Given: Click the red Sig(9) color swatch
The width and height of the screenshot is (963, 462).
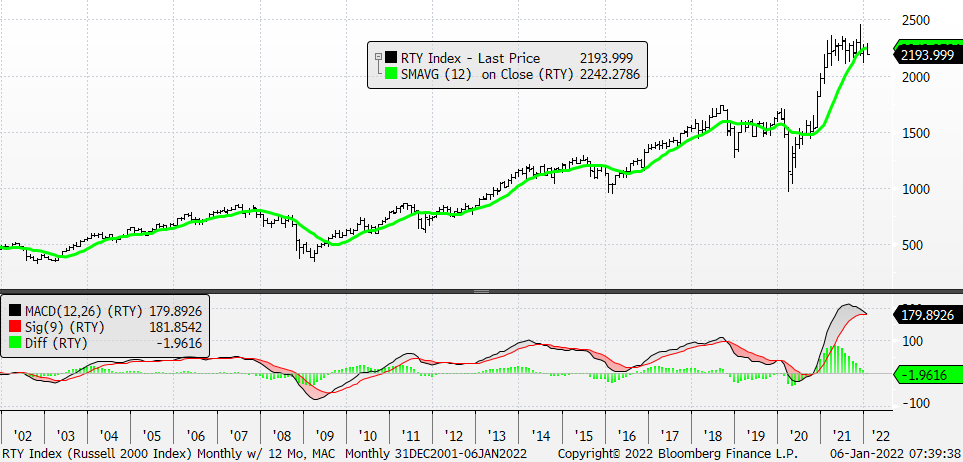Looking at the screenshot, I should [14, 326].
